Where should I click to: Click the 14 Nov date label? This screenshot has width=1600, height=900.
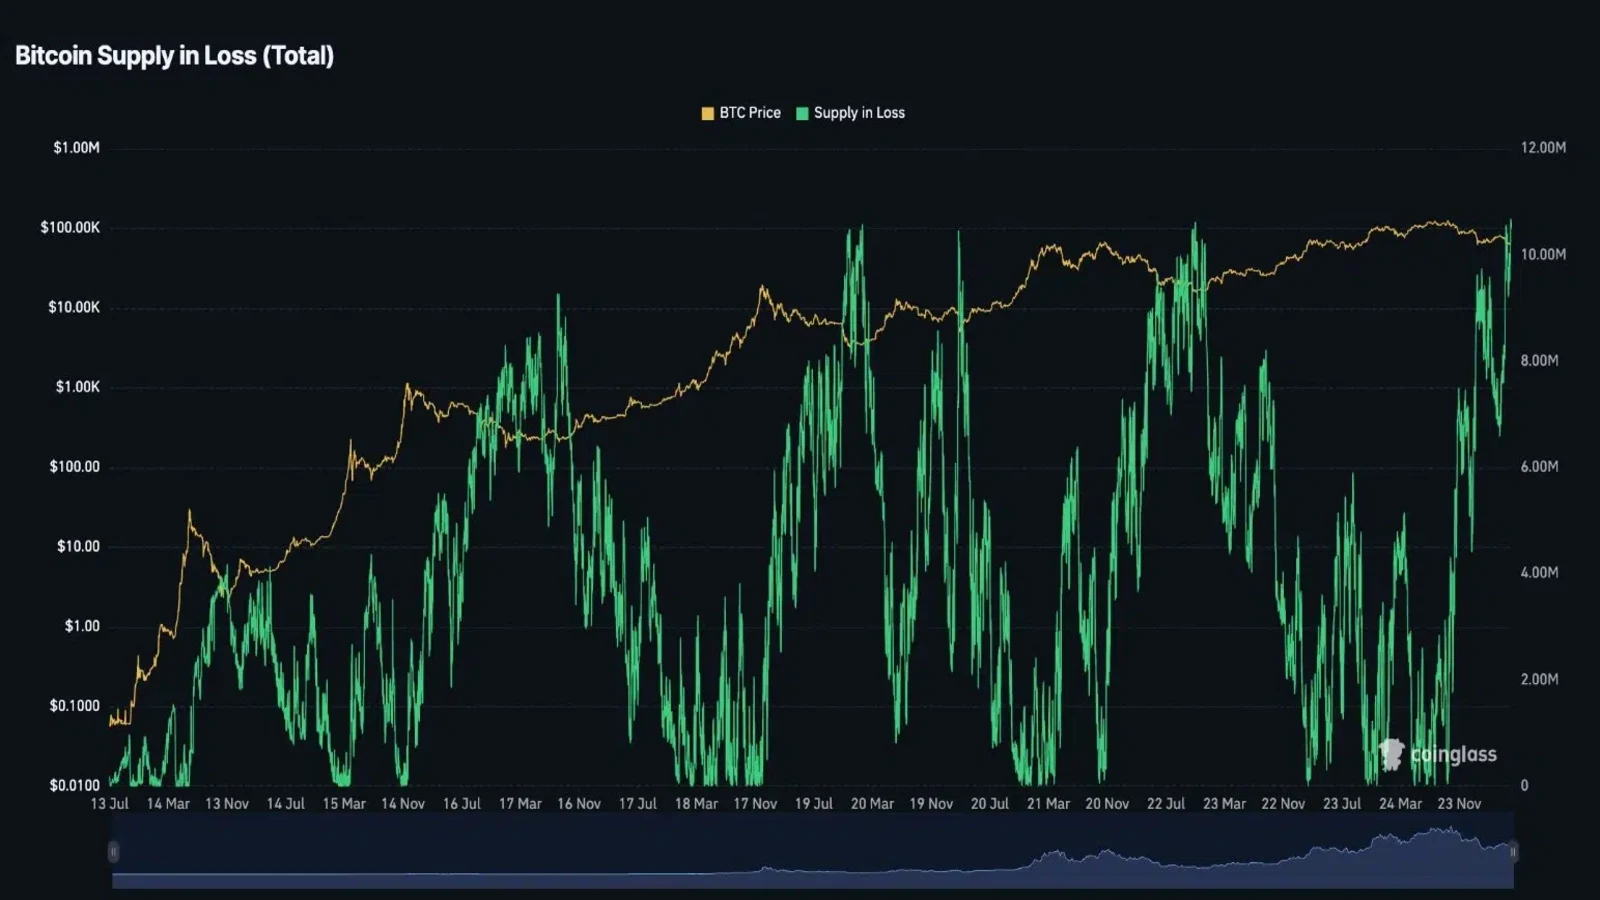(403, 804)
